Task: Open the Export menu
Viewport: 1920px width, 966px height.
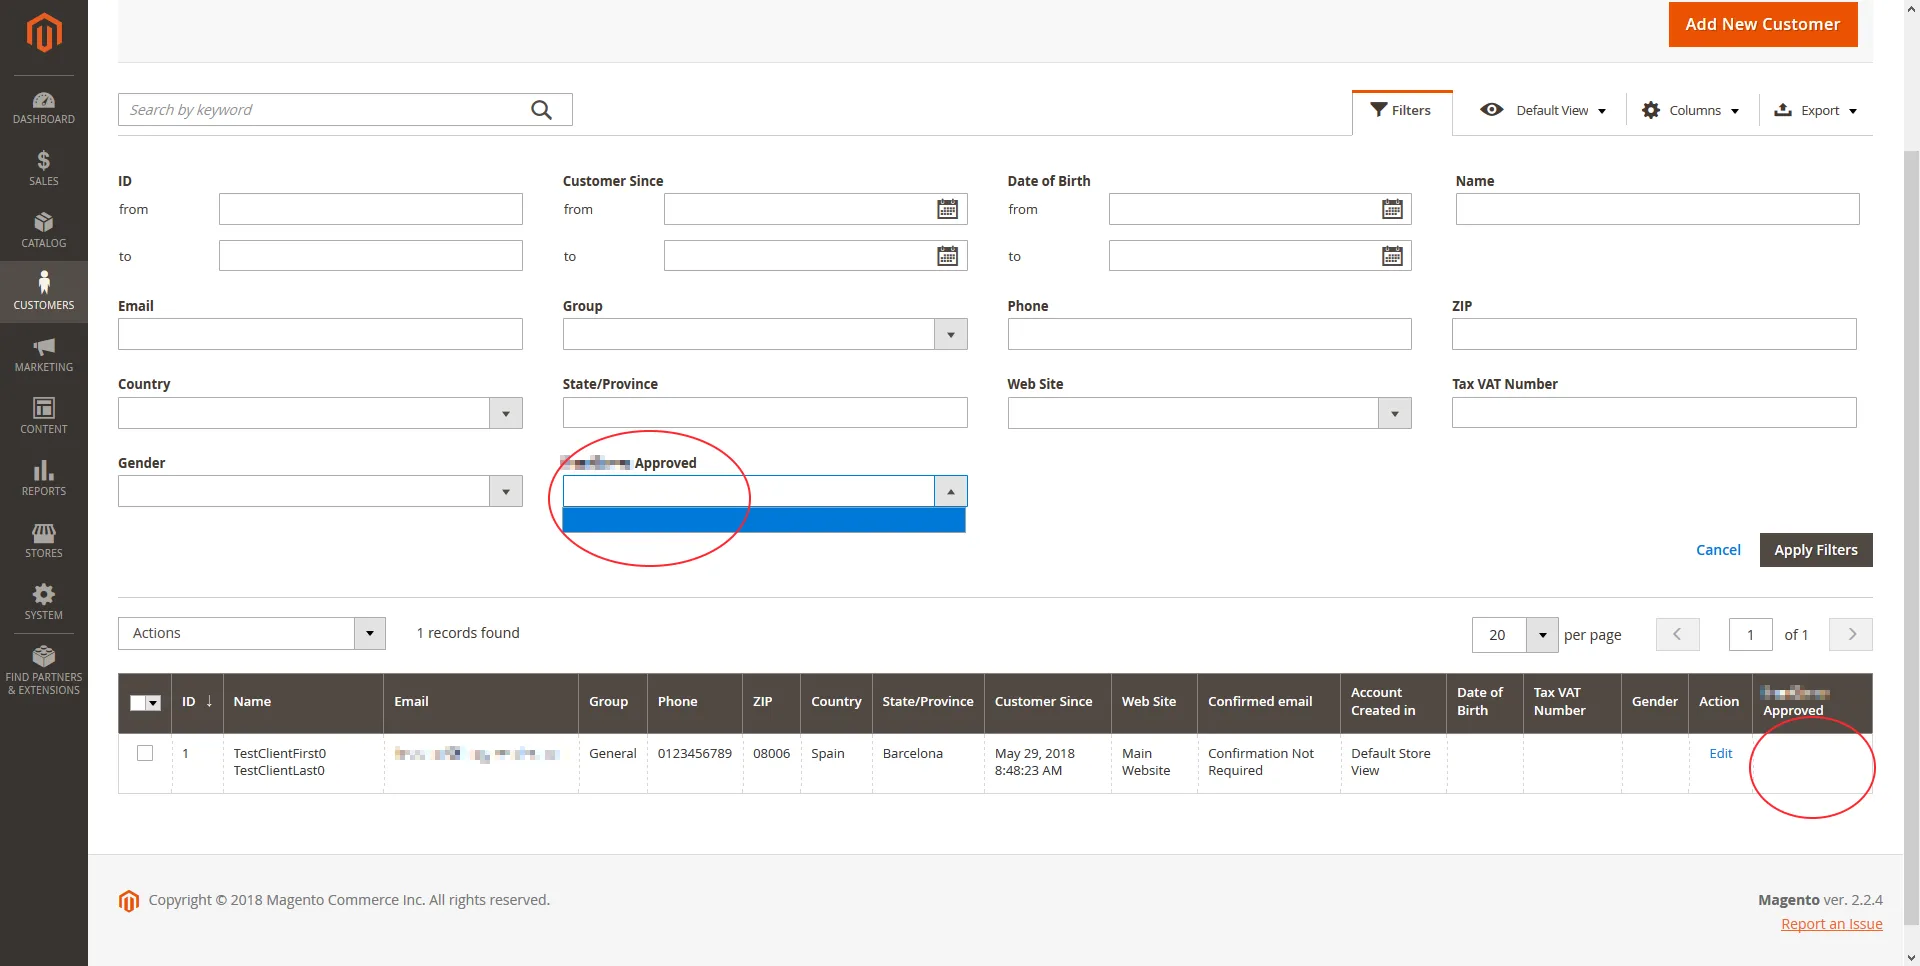Action: (x=1815, y=111)
